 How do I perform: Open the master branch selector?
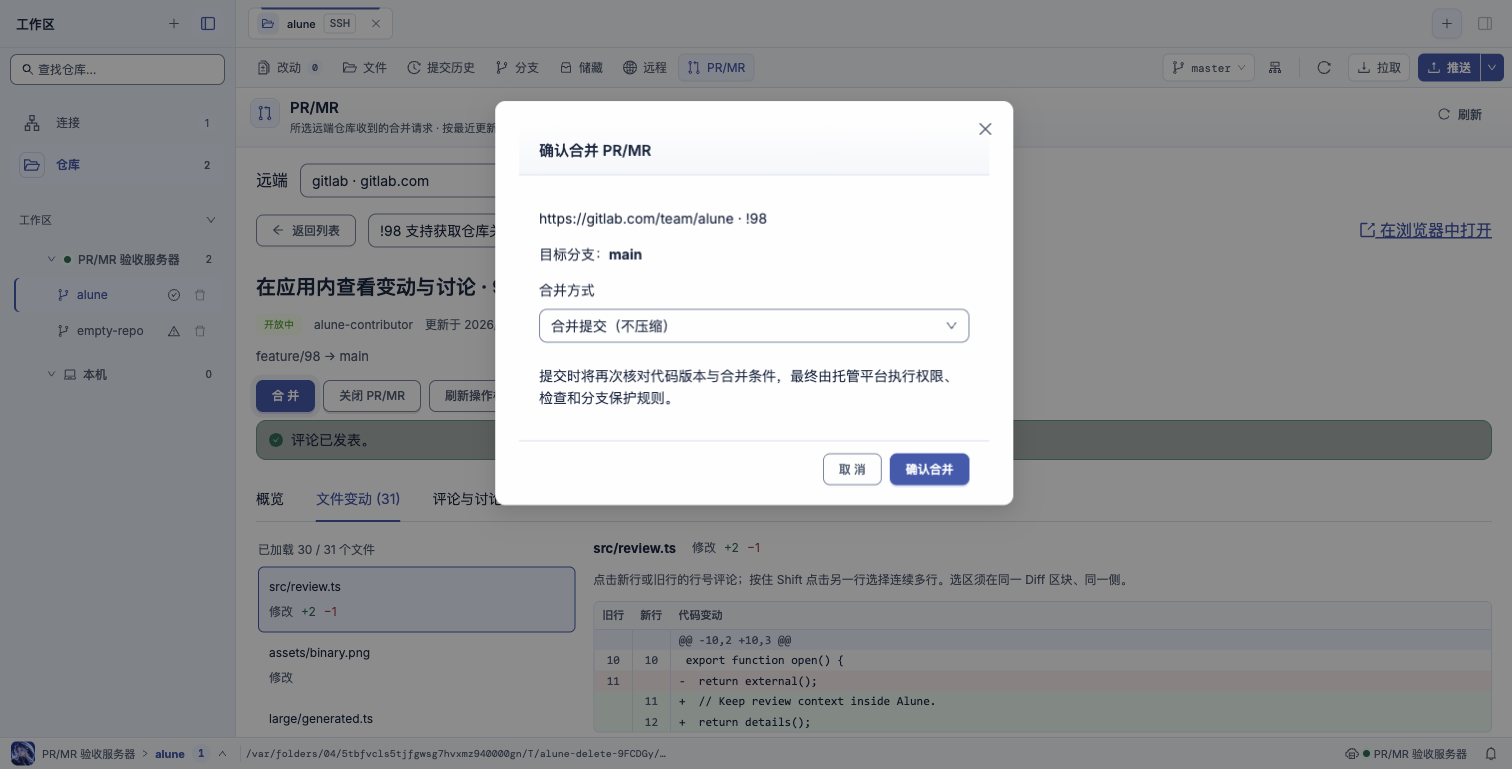point(1208,68)
